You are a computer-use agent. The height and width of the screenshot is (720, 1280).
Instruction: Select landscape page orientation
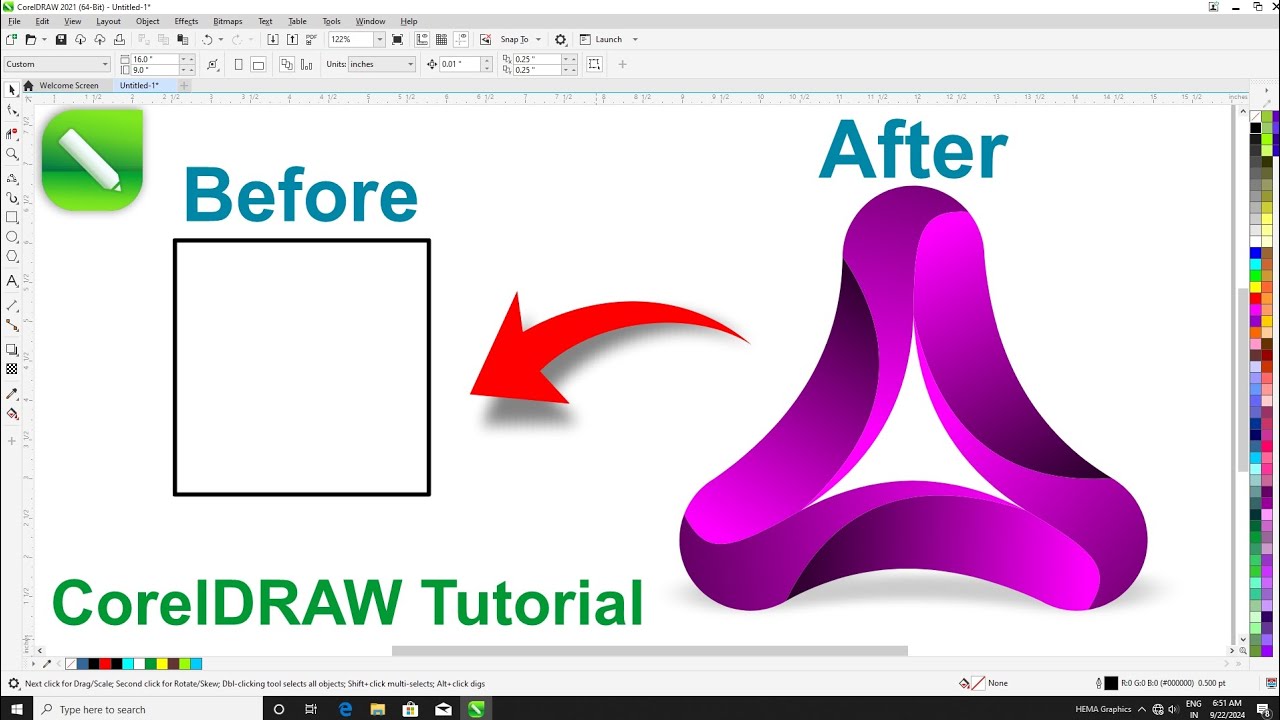pos(258,64)
